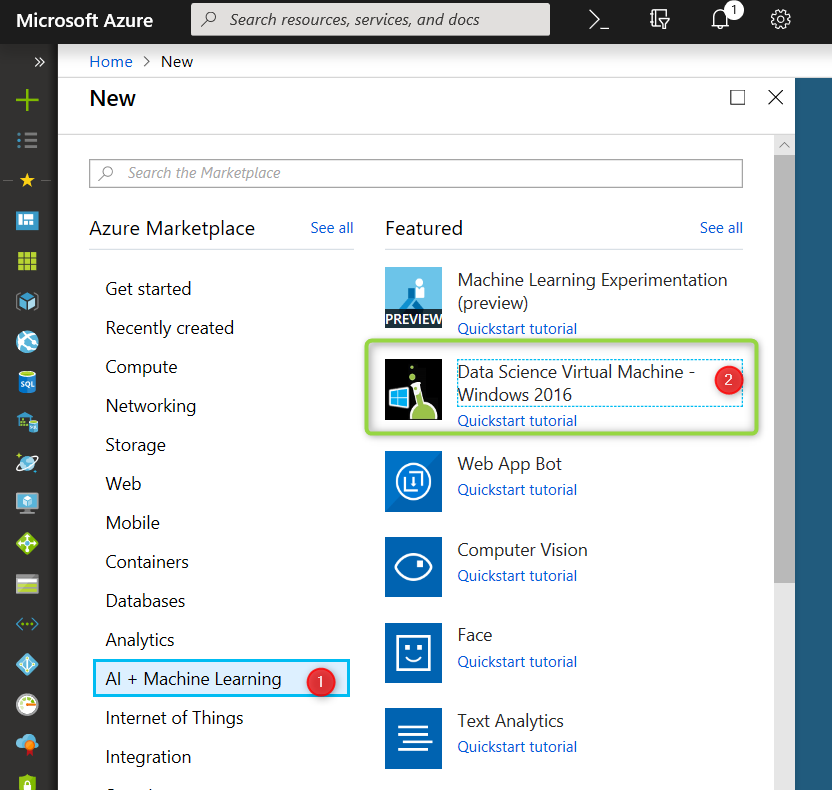Viewport: 832px width, 790px height.
Task: View notifications via the bell icon
Action: click(720, 19)
